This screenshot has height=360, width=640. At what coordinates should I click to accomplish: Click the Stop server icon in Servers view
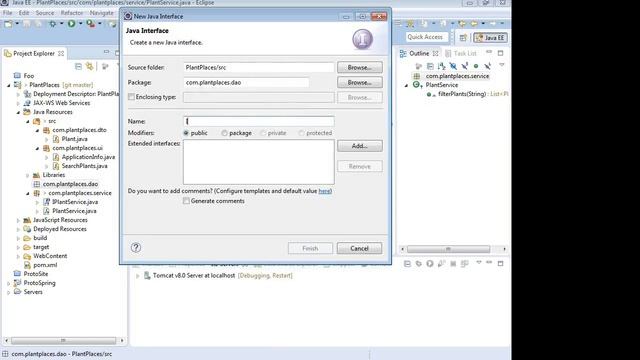click(453, 264)
